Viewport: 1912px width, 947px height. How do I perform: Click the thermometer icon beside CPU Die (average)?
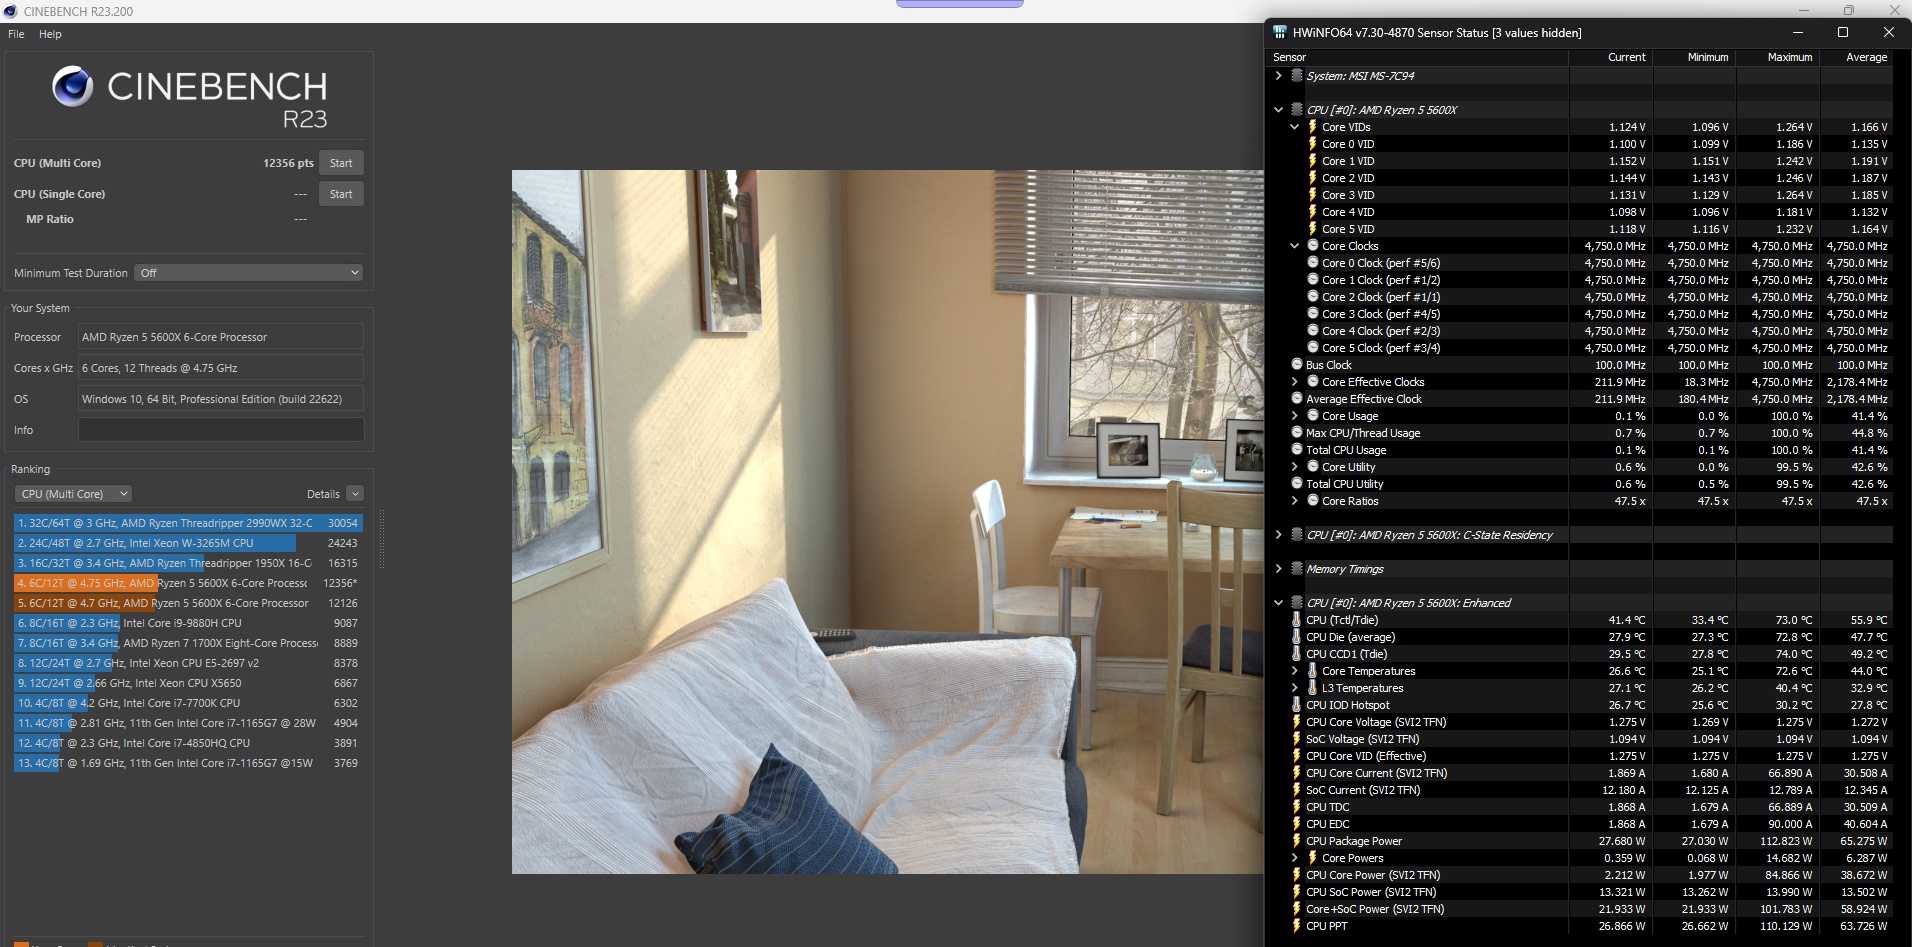(1297, 637)
